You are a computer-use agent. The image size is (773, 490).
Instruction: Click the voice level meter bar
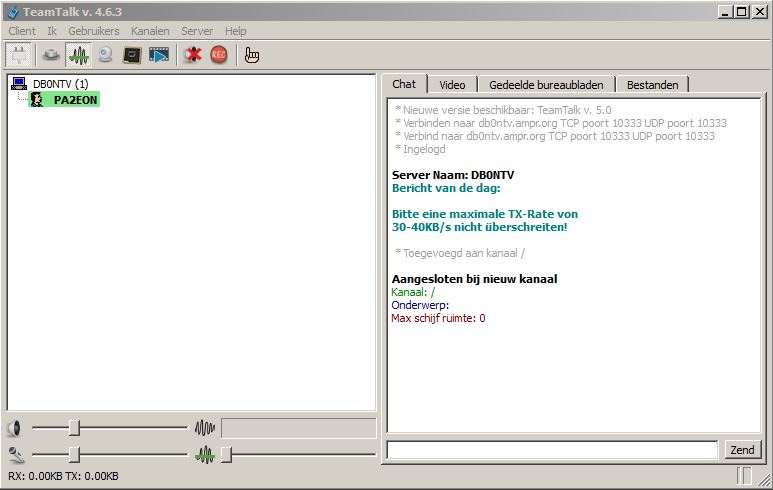pyautogui.click(x=298, y=428)
